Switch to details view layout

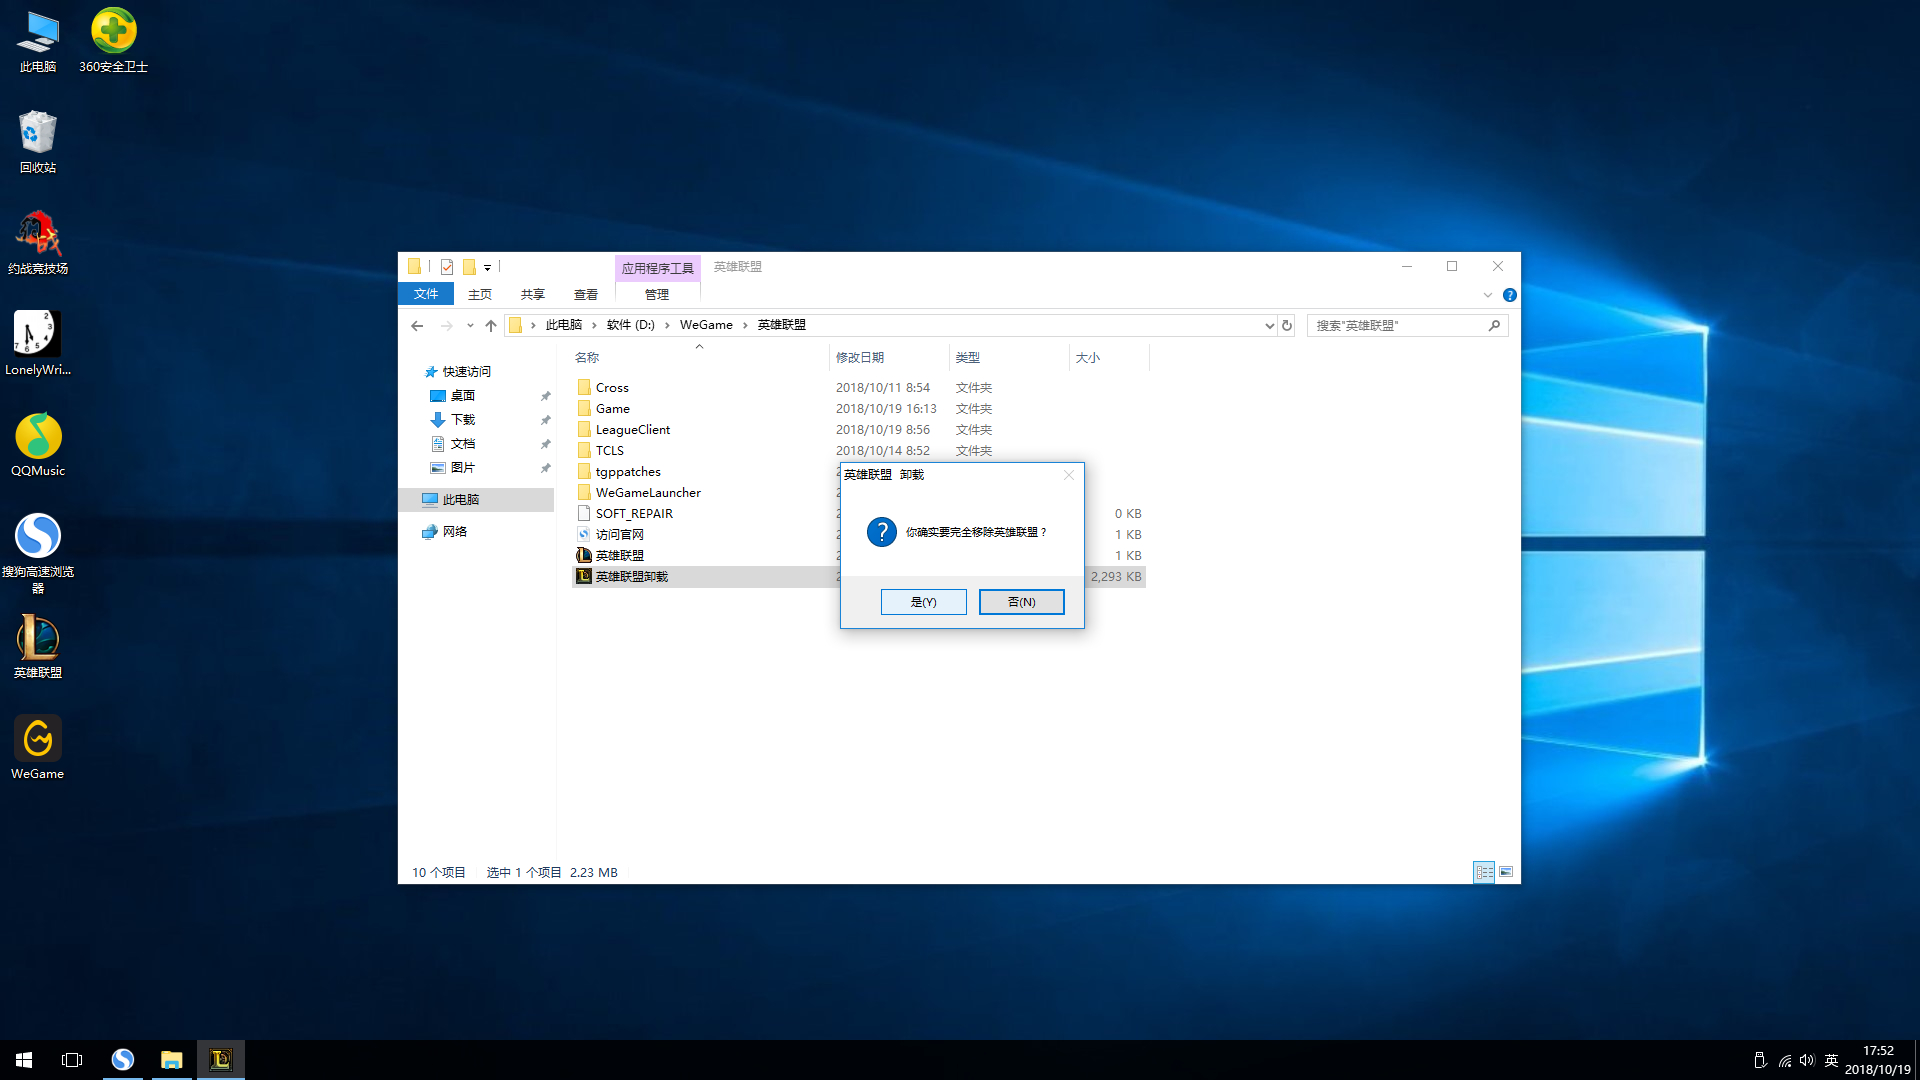click(1484, 872)
